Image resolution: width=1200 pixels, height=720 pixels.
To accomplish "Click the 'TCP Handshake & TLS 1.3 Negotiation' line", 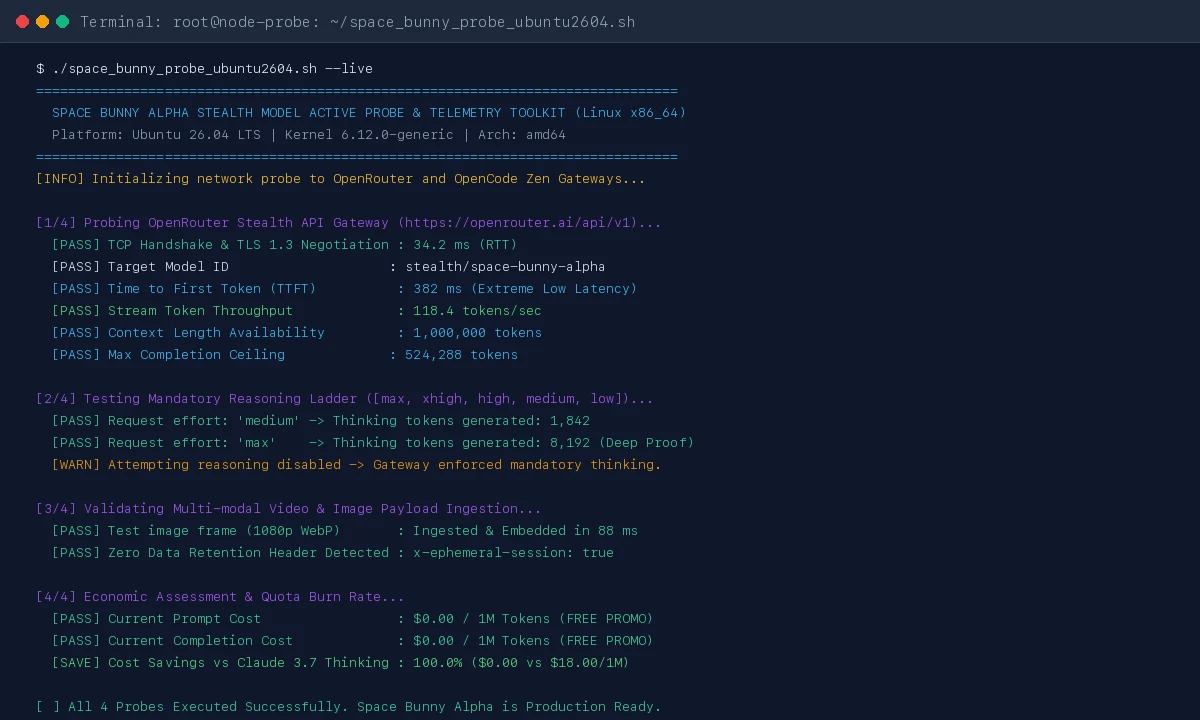I will point(285,245).
